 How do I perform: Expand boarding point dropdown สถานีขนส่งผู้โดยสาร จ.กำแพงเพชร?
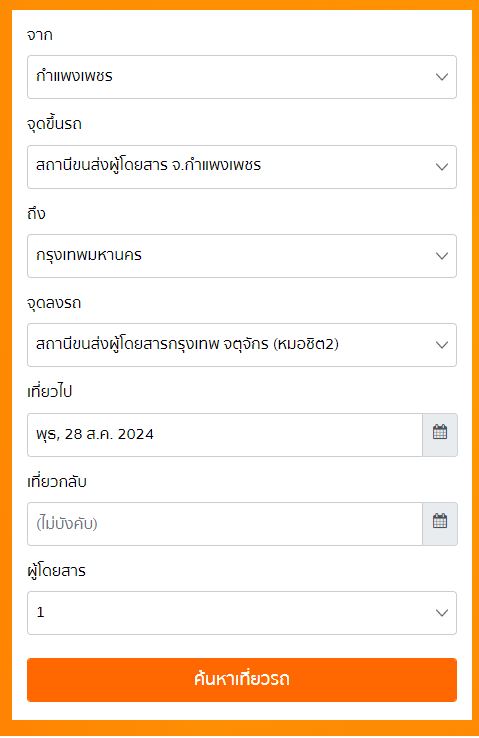pyautogui.click(x=242, y=167)
